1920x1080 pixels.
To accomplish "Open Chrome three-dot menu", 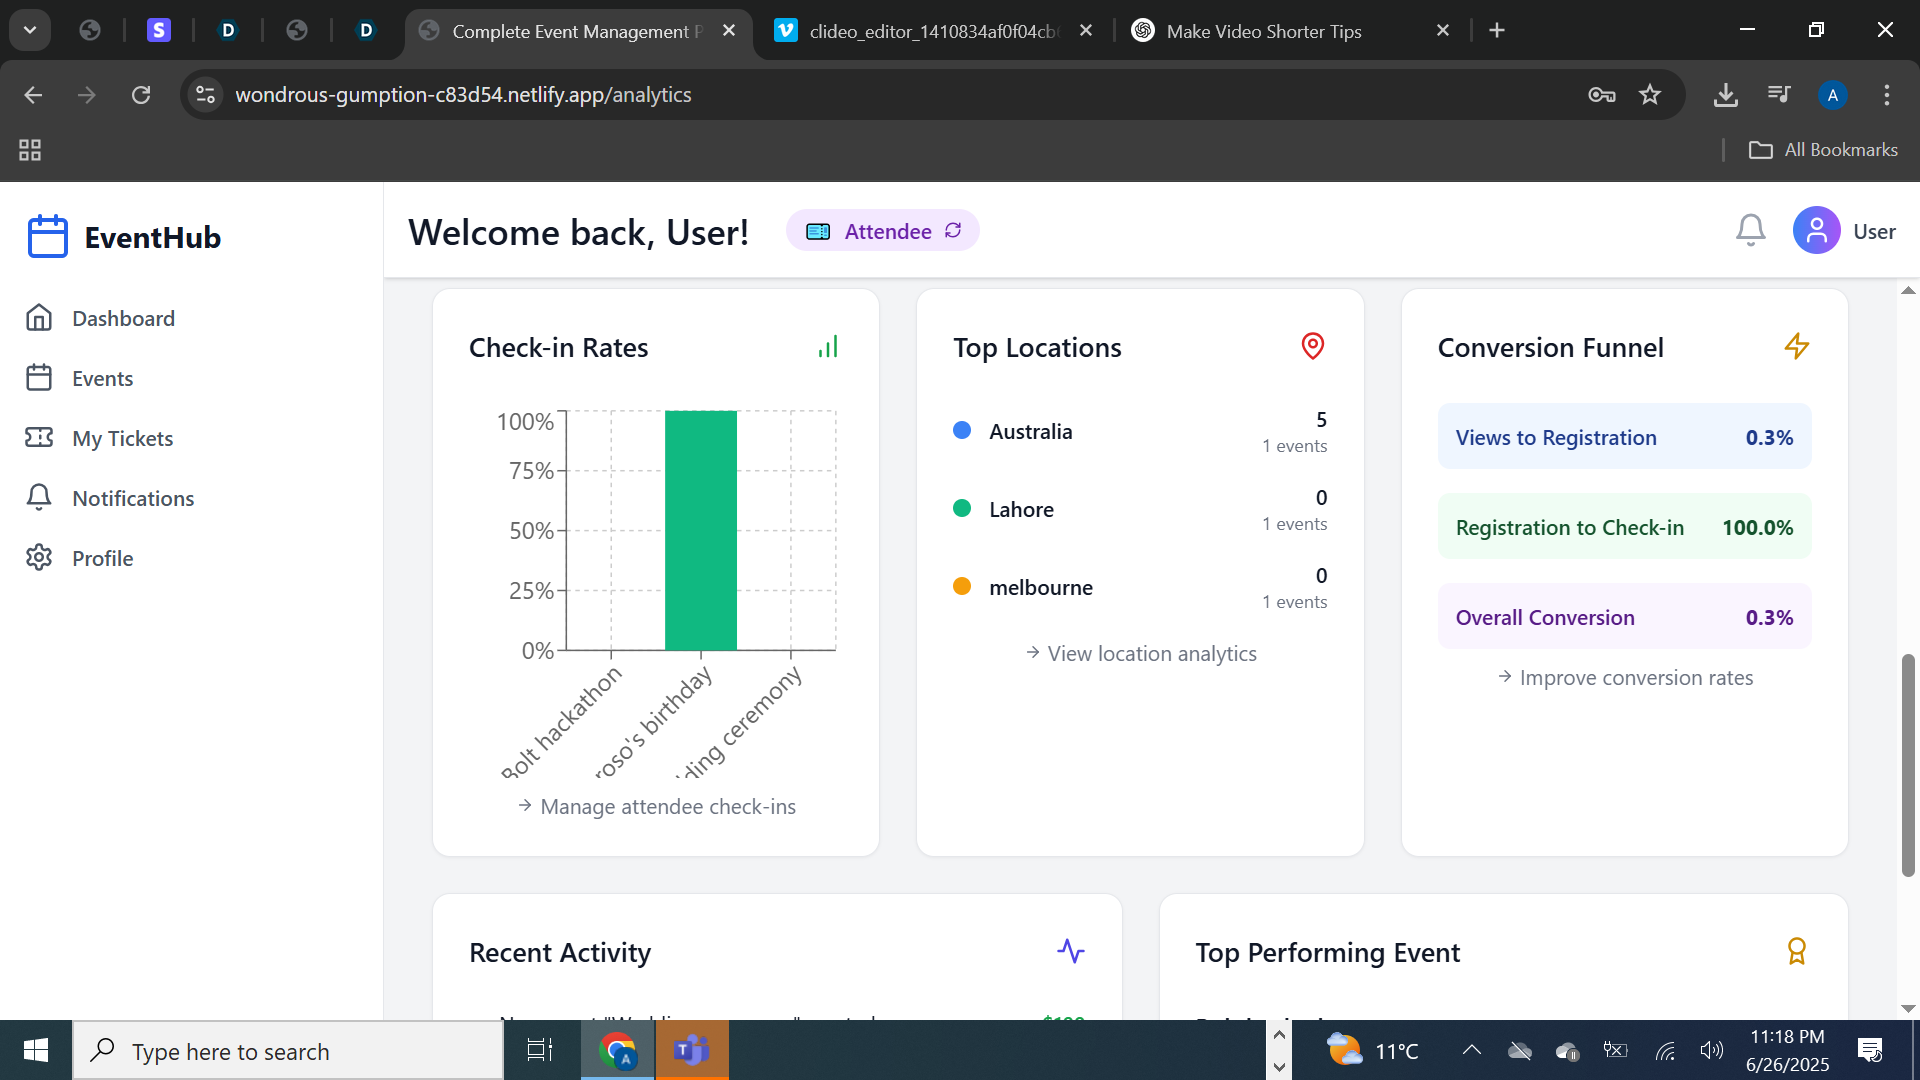I will [x=1886, y=95].
